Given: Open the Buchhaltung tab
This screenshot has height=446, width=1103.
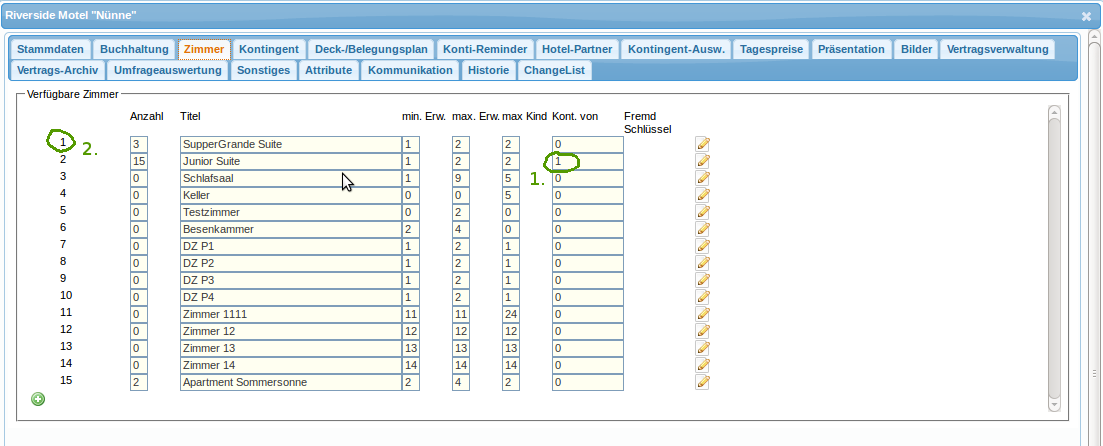Looking at the screenshot, I should [x=134, y=49].
